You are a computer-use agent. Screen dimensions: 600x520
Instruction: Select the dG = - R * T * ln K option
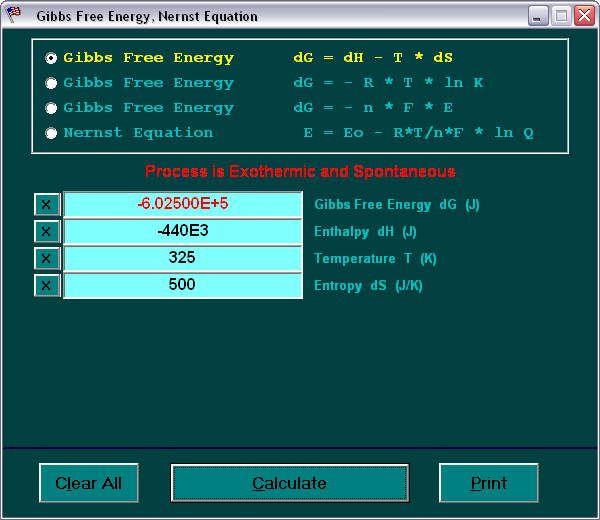click(51, 83)
